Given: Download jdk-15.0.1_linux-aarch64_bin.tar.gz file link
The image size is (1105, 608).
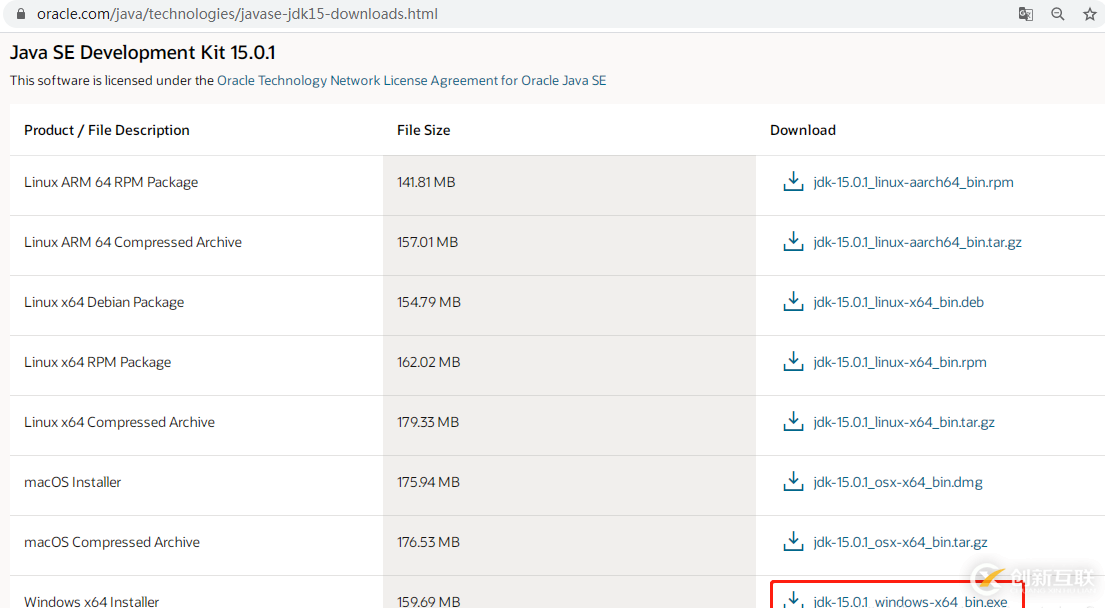Looking at the screenshot, I should click(917, 243).
